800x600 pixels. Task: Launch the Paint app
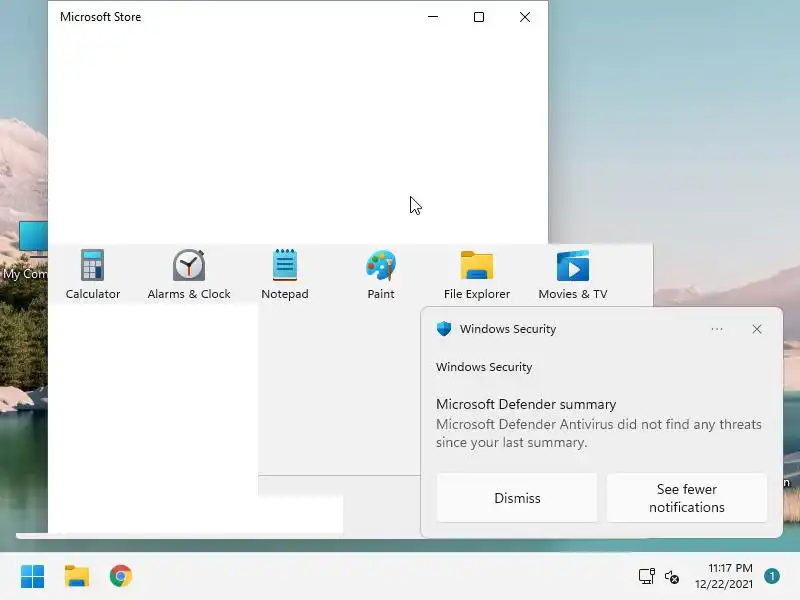click(381, 274)
